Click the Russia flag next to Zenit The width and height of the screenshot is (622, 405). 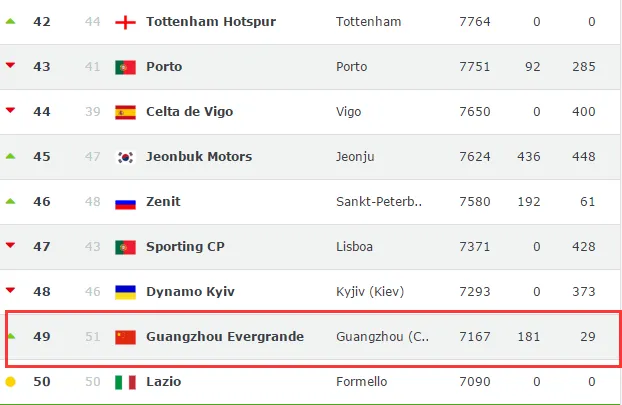click(125, 202)
